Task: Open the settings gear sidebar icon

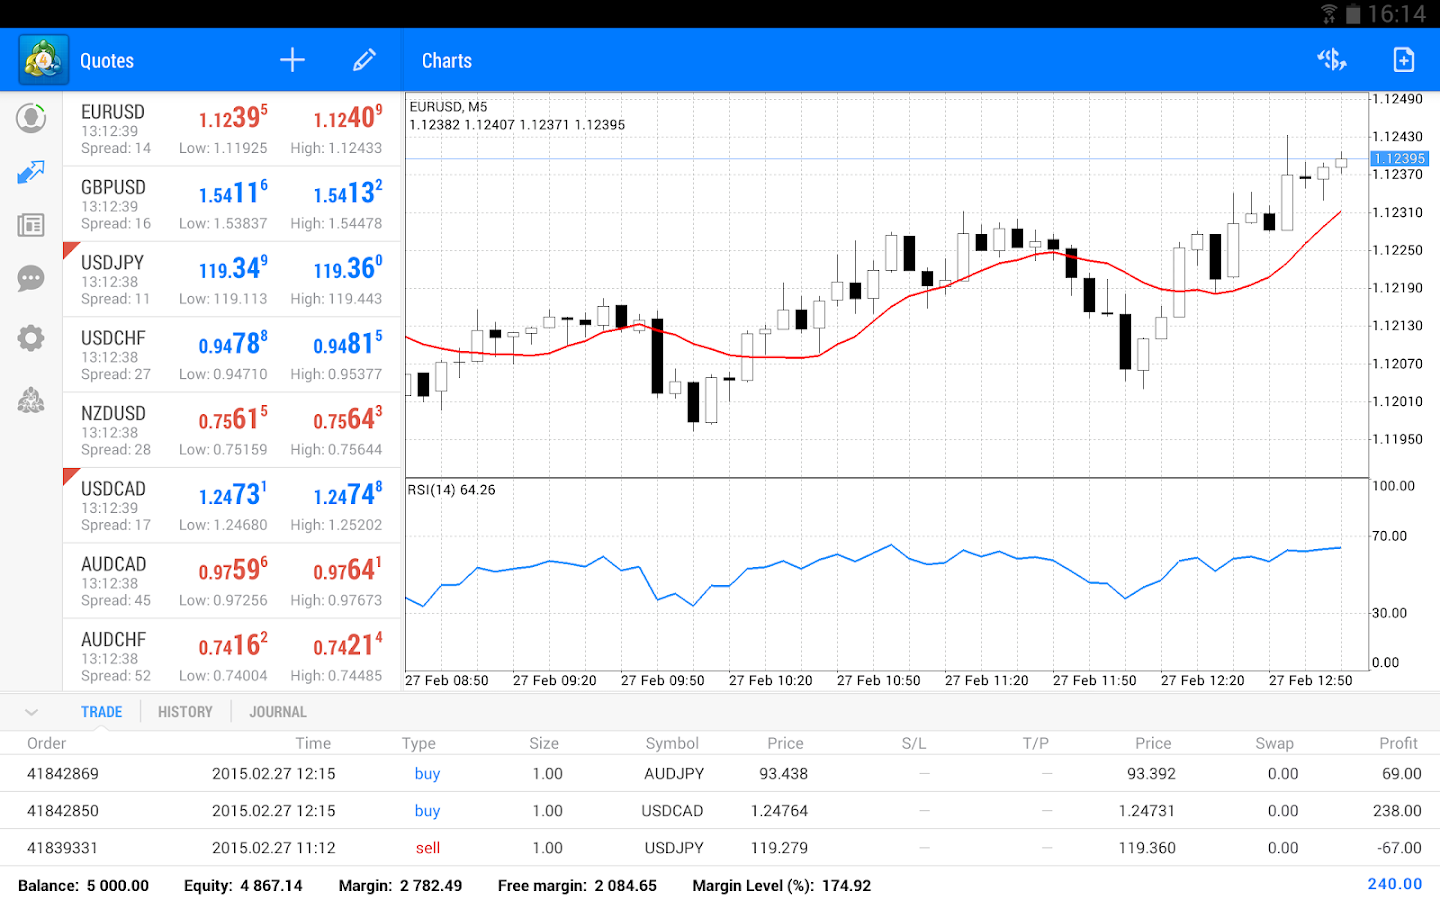Action: (x=31, y=338)
